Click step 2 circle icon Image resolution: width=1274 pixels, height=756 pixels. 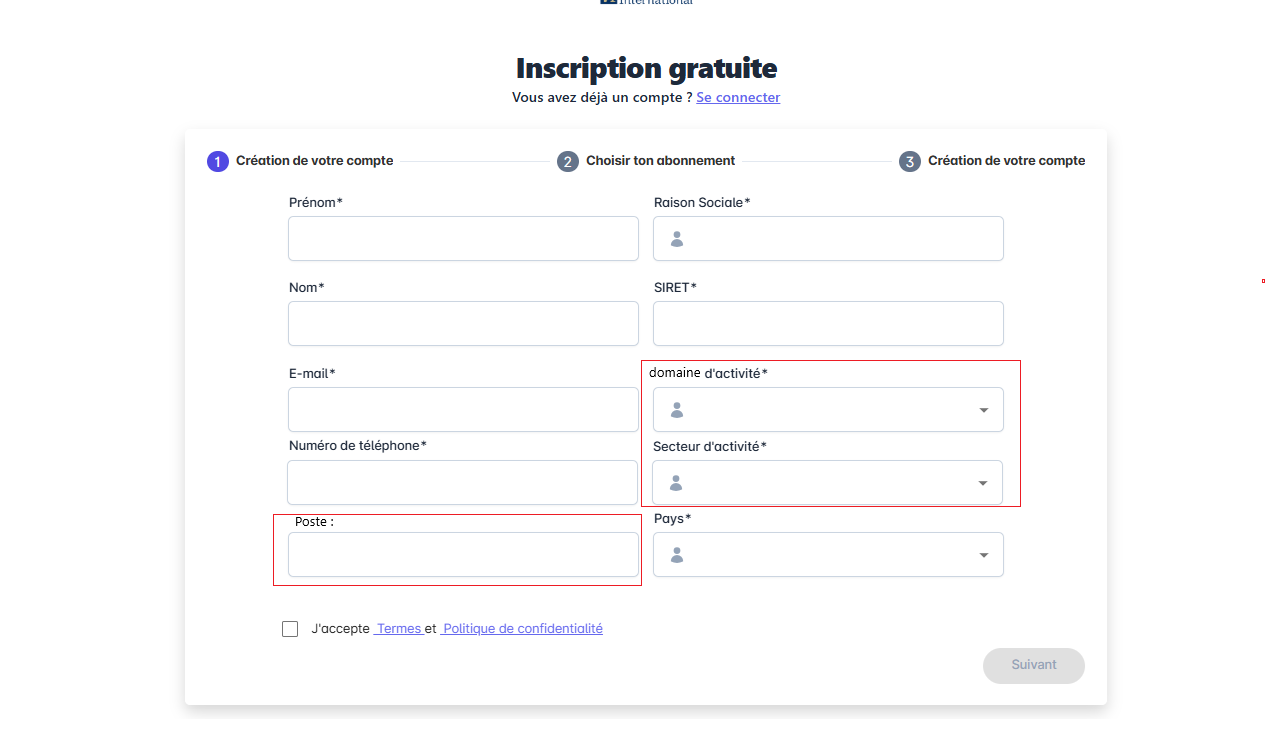[x=568, y=161]
